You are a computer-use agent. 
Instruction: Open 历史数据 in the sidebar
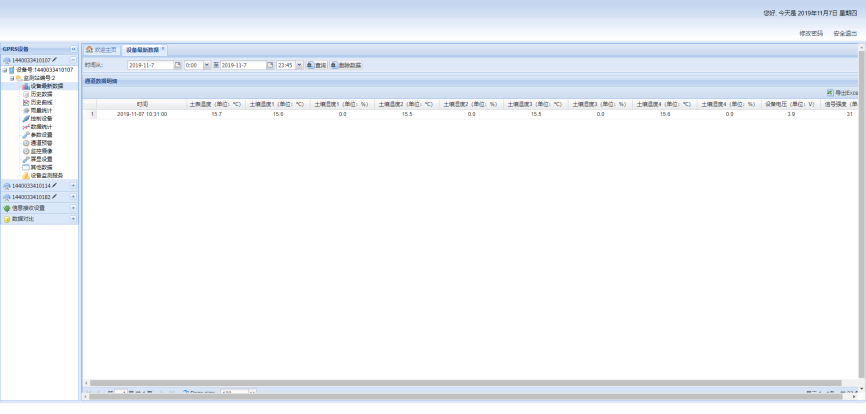pyautogui.click(x=40, y=94)
